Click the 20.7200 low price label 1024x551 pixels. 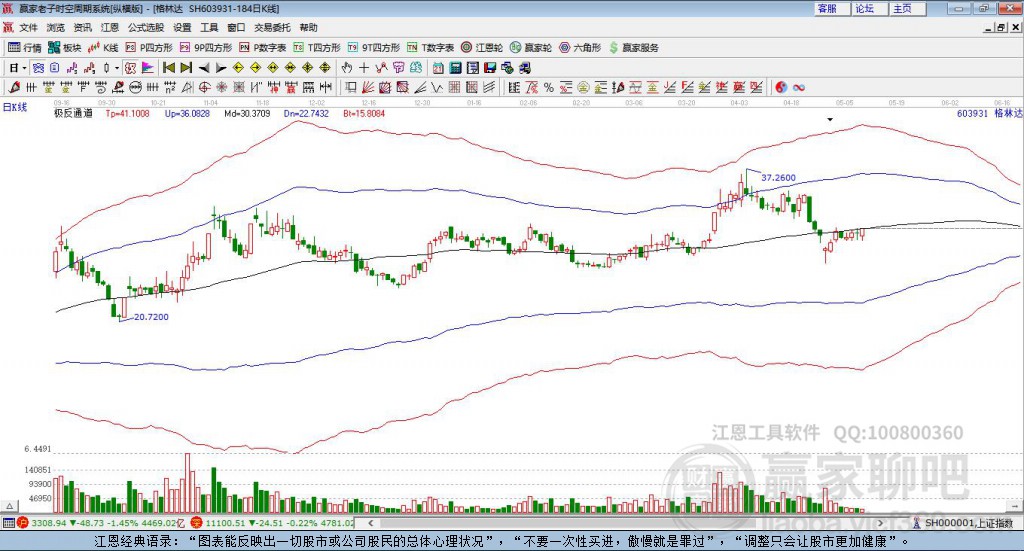(152, 317)
